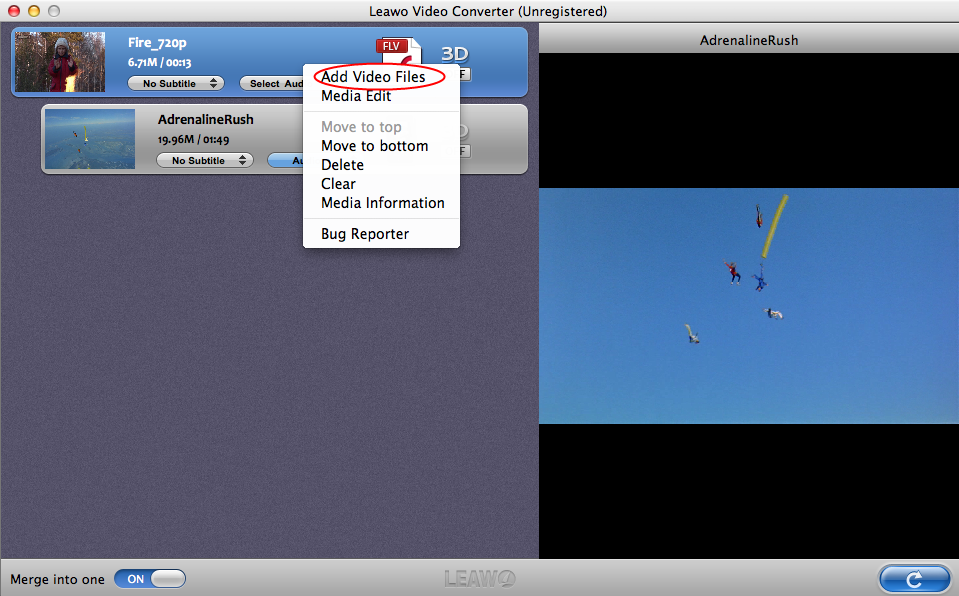959x596 pixels.
Task: Select the Fire_720p video thumbnail
Action: (60, 62)
